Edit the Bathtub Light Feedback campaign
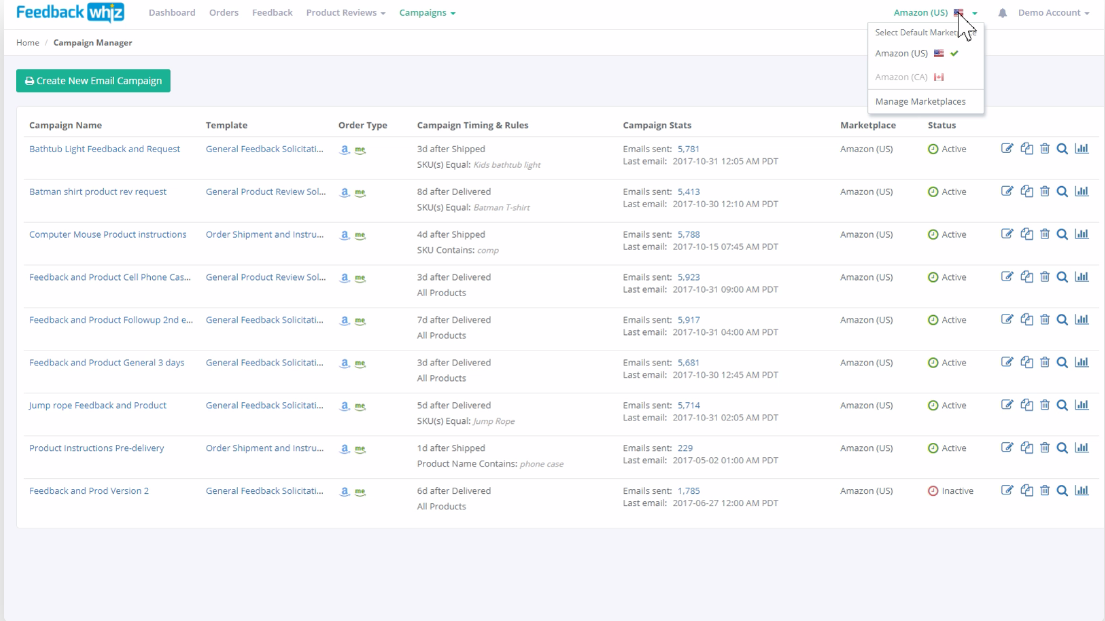1105x621 pixels. [x=1007, y=149]
